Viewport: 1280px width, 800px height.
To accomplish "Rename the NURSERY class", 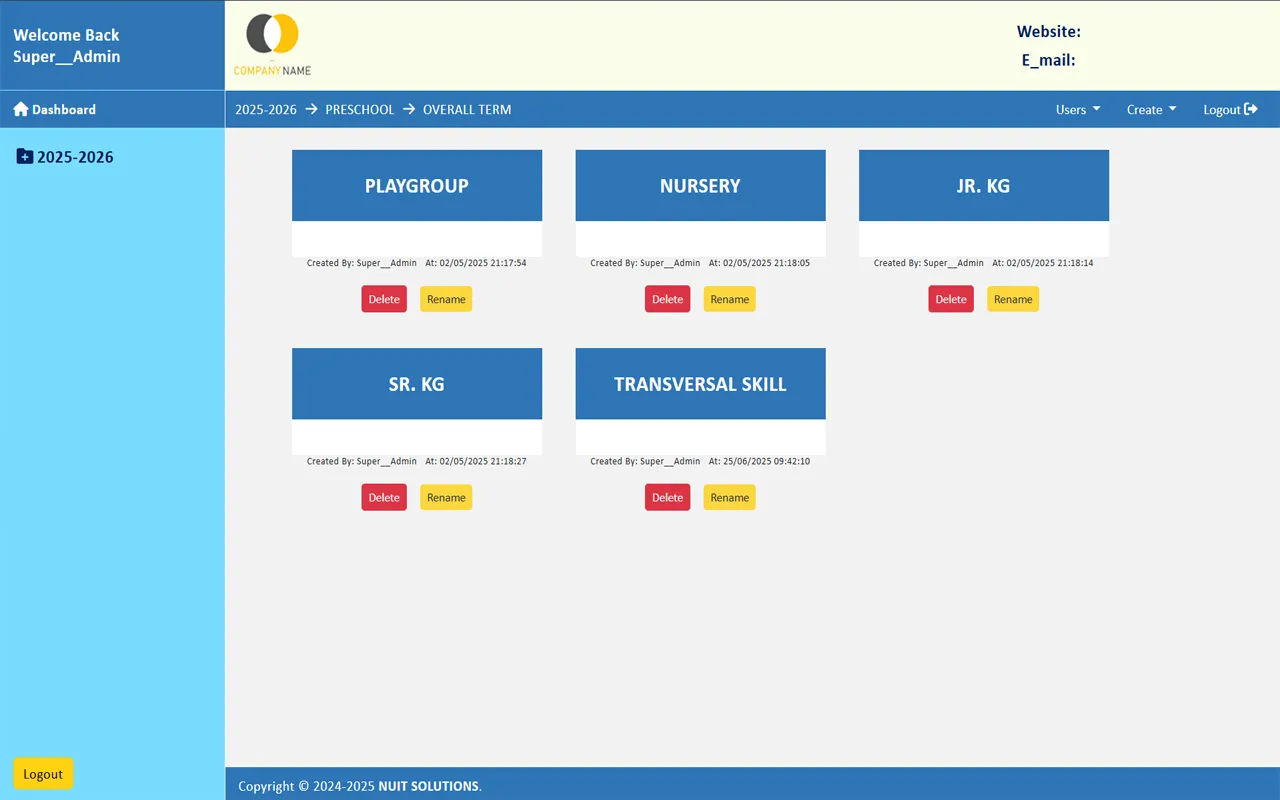I will (729, 299).
